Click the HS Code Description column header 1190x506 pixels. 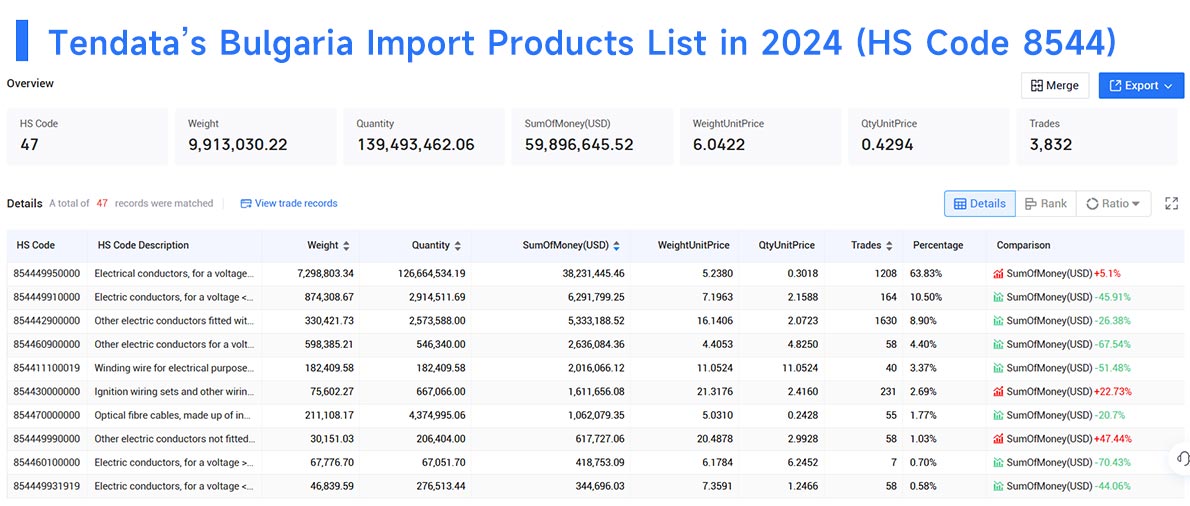(x=143, y=245)
